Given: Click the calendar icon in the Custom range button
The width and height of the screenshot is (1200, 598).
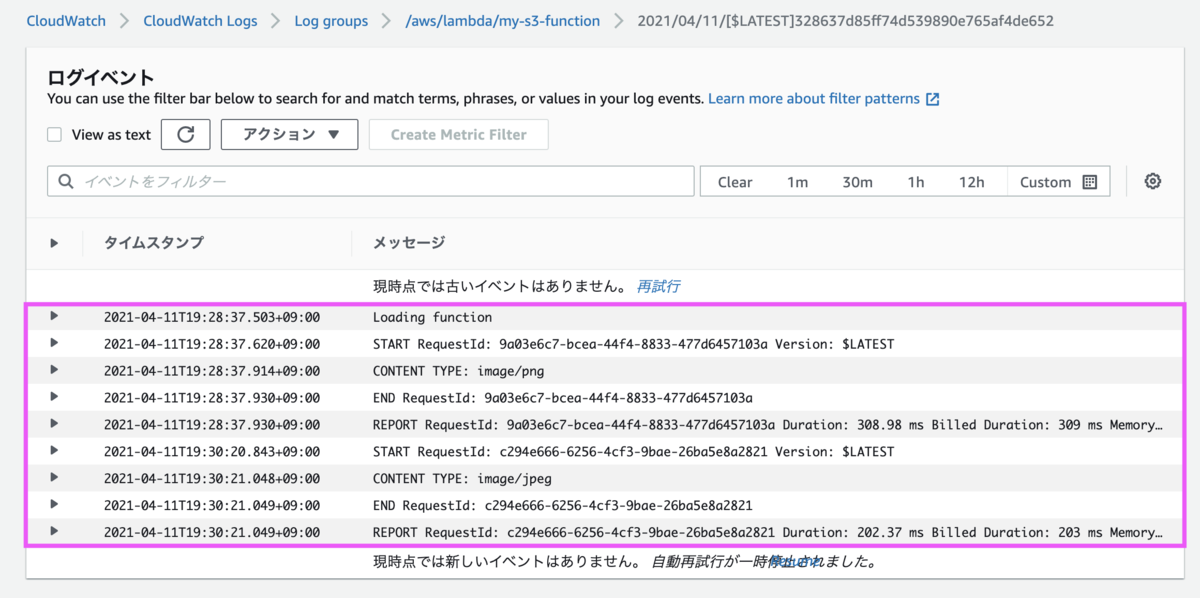Looking at the screenshot, I should [x=1090, y=182].
